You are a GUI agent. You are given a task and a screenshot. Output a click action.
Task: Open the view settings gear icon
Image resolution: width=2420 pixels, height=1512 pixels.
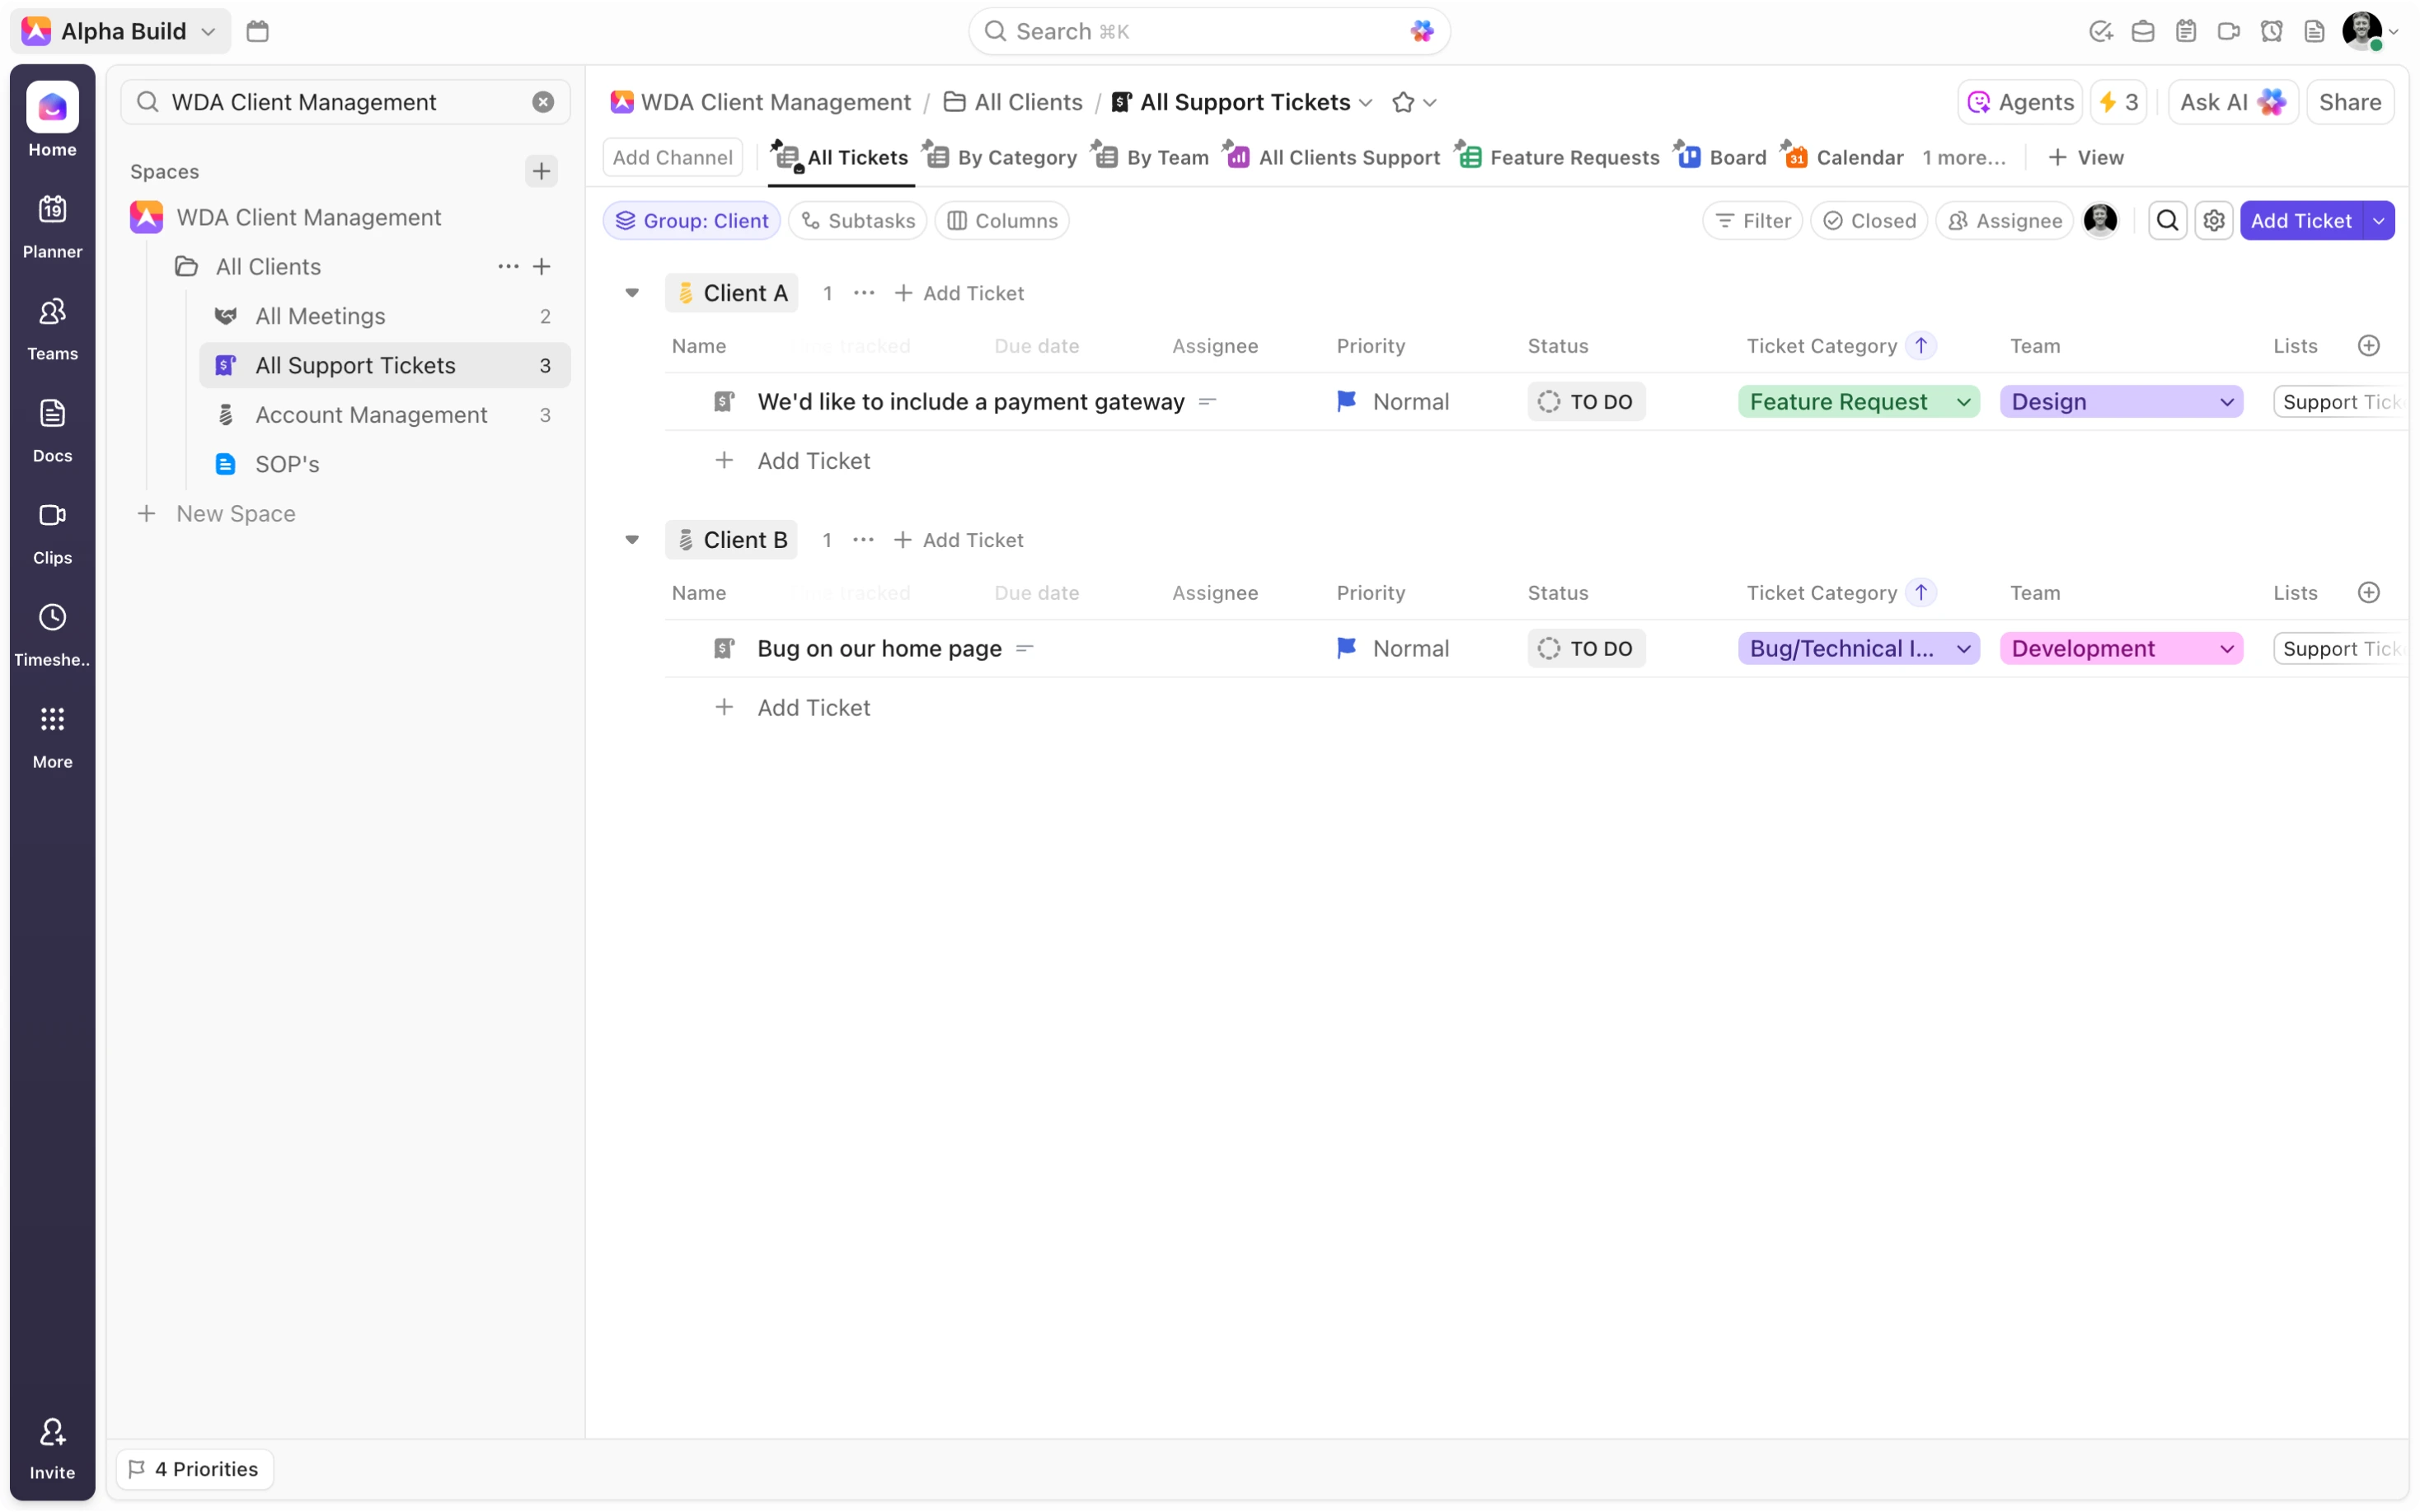coord(2214,220)
